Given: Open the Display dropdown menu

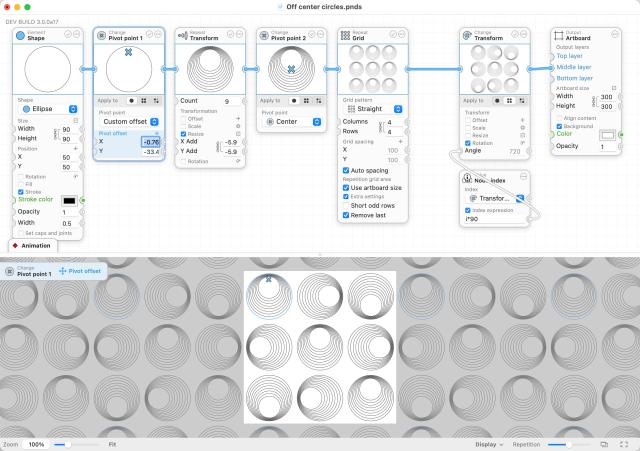Looking at the screenshot, I should 489,444.
